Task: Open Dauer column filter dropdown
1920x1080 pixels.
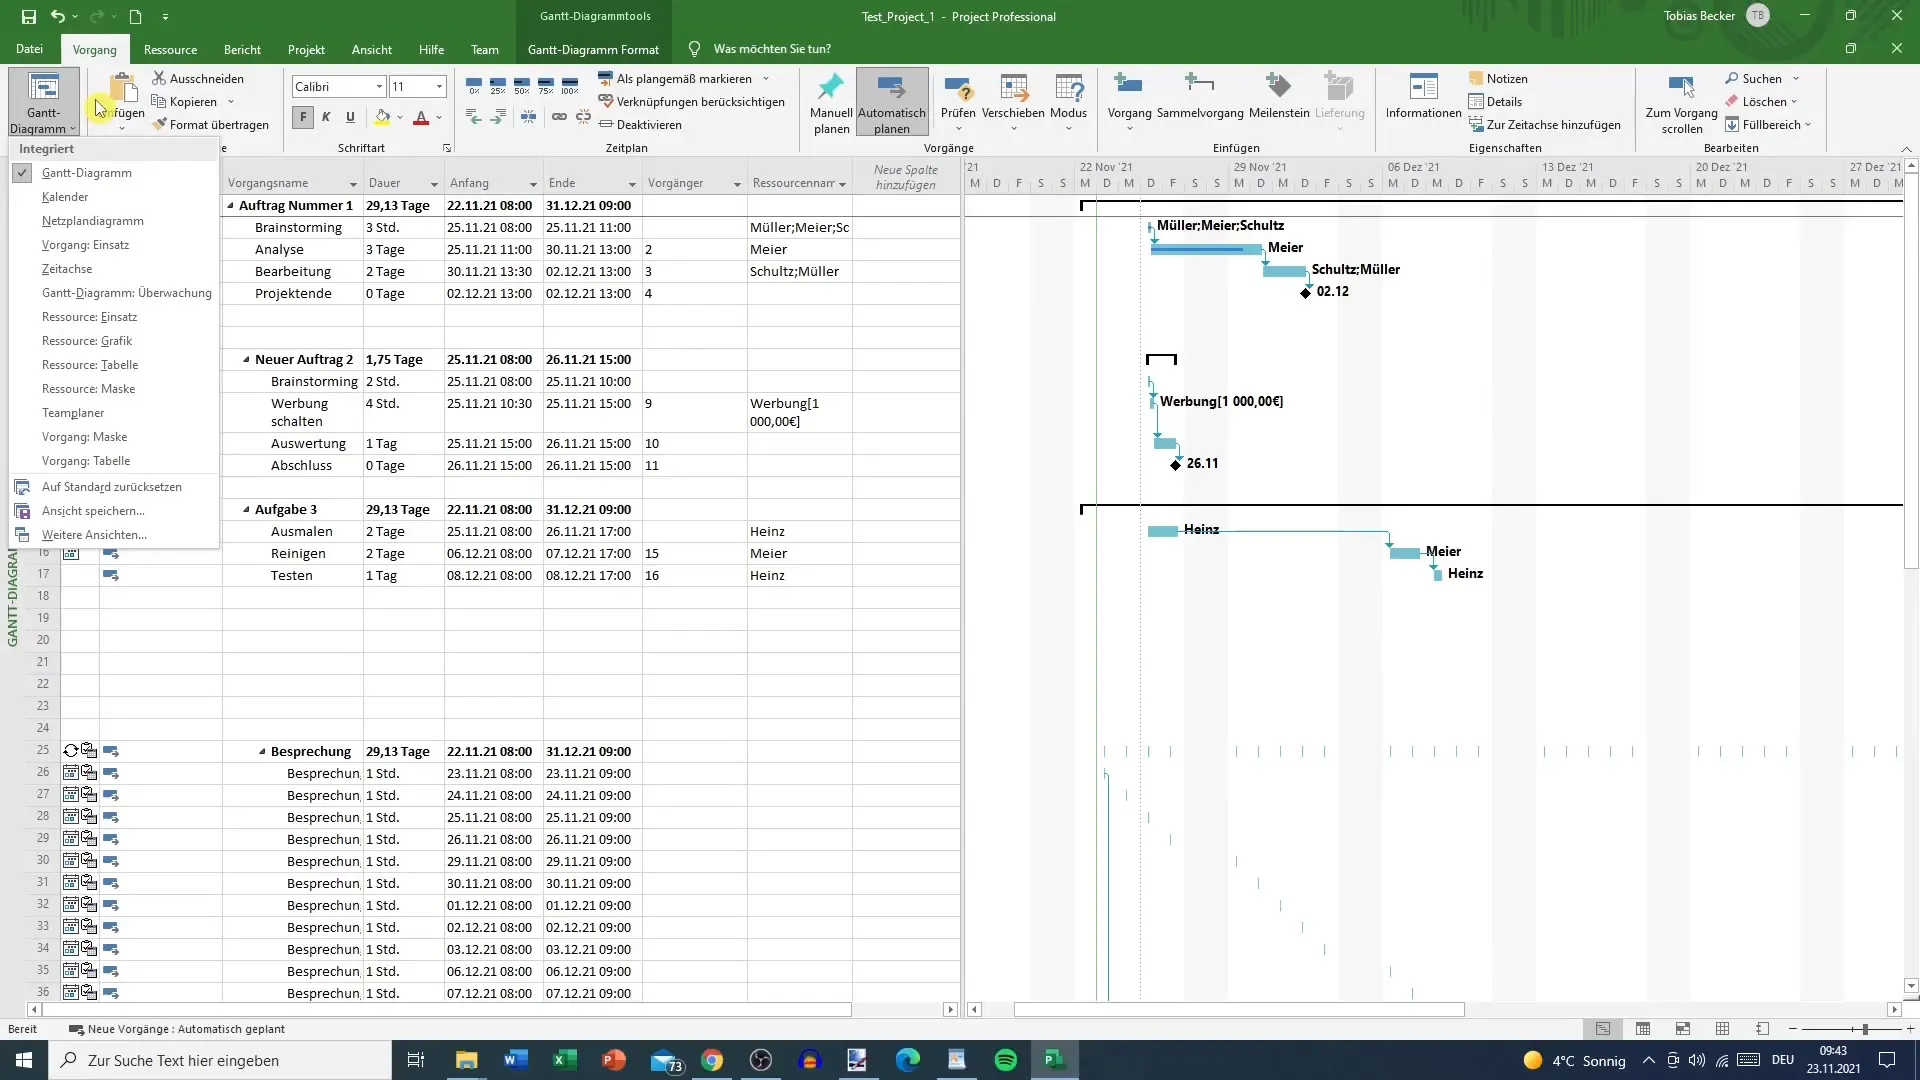Action: pos(434,184)
